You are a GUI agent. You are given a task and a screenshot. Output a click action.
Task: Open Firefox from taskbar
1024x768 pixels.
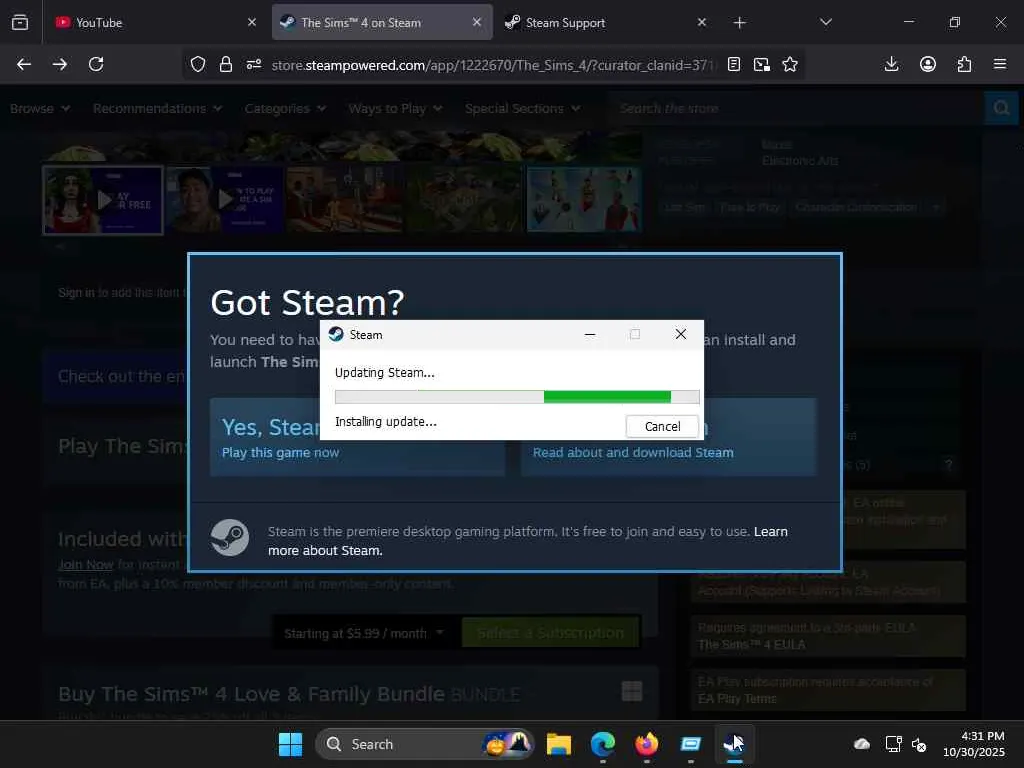(x=646, y=744)
